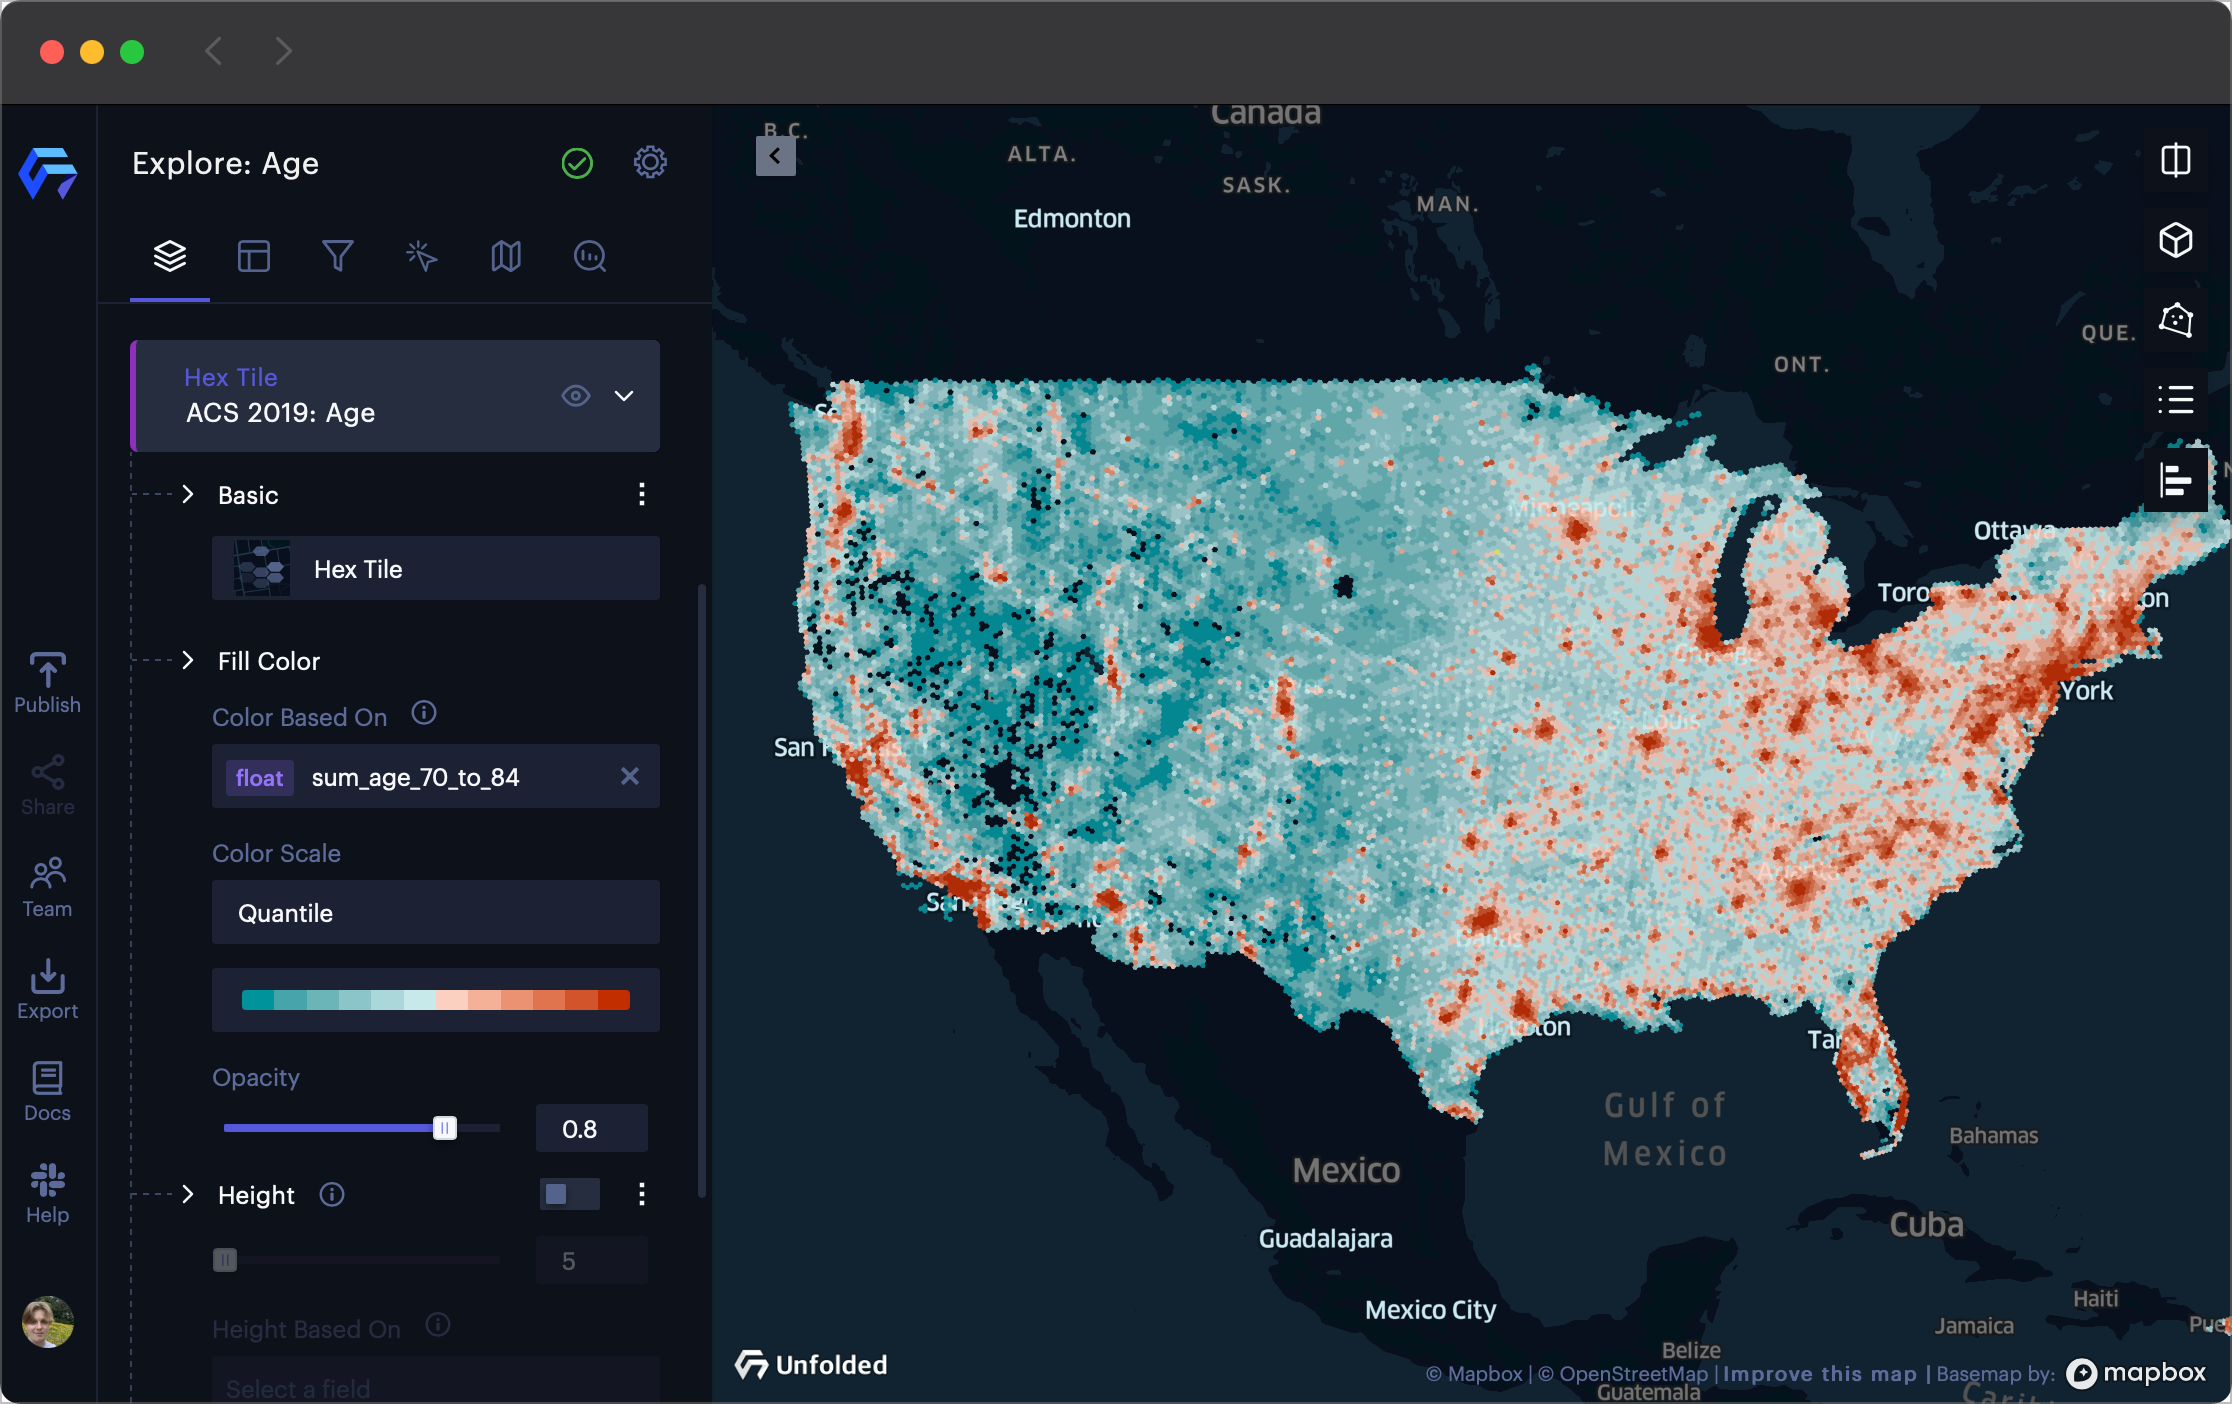Collapse side panel with arrow button
Screen dimensions: 2232x1404
(x=775, y=156)
